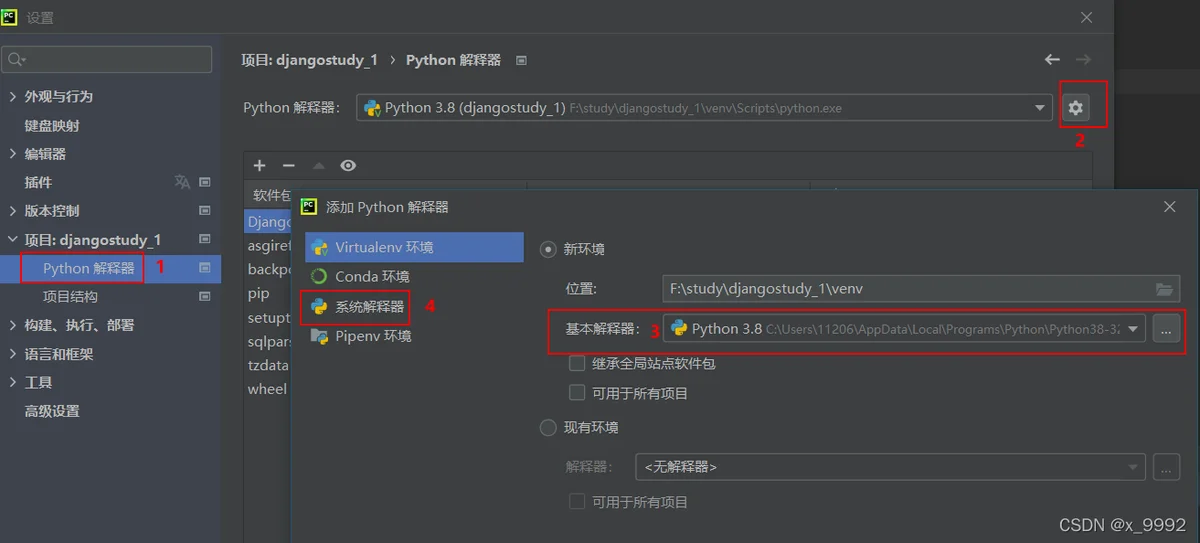This screenshot has width=1200, height=543.
Task: Select Virtualenv 环境 in the interpreter list
Action: [x=414, y=247]
